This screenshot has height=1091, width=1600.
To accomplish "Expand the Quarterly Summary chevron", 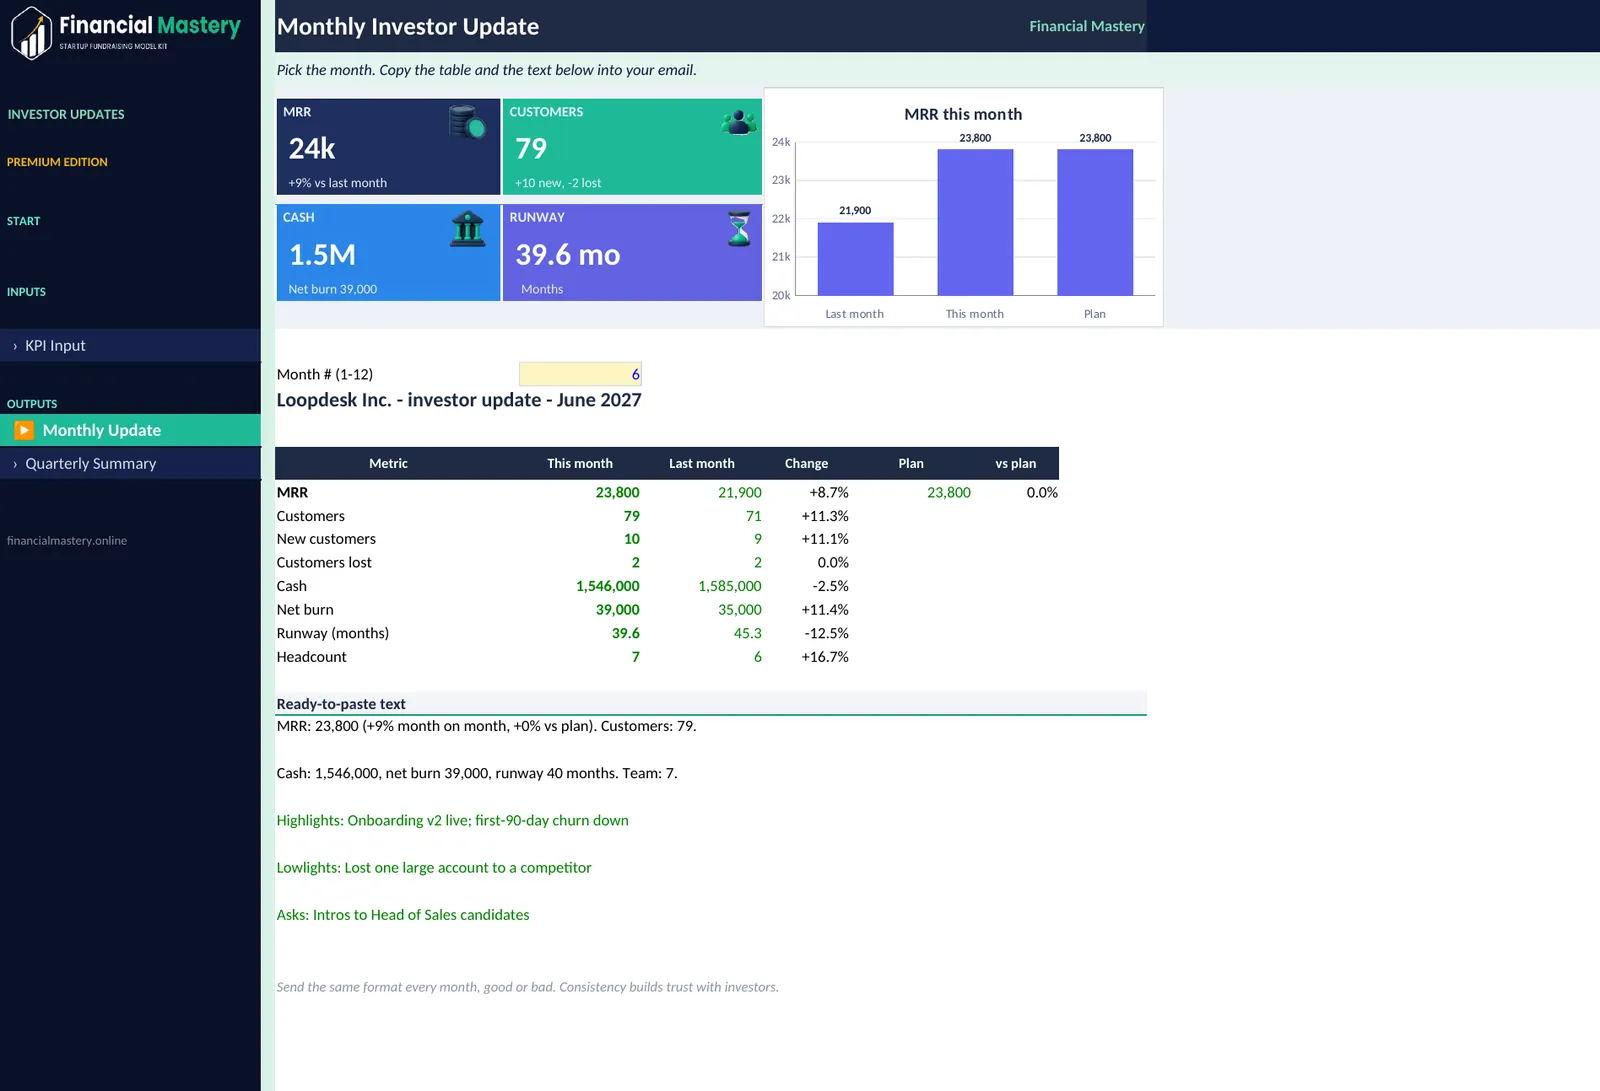I will pos(15,464).
